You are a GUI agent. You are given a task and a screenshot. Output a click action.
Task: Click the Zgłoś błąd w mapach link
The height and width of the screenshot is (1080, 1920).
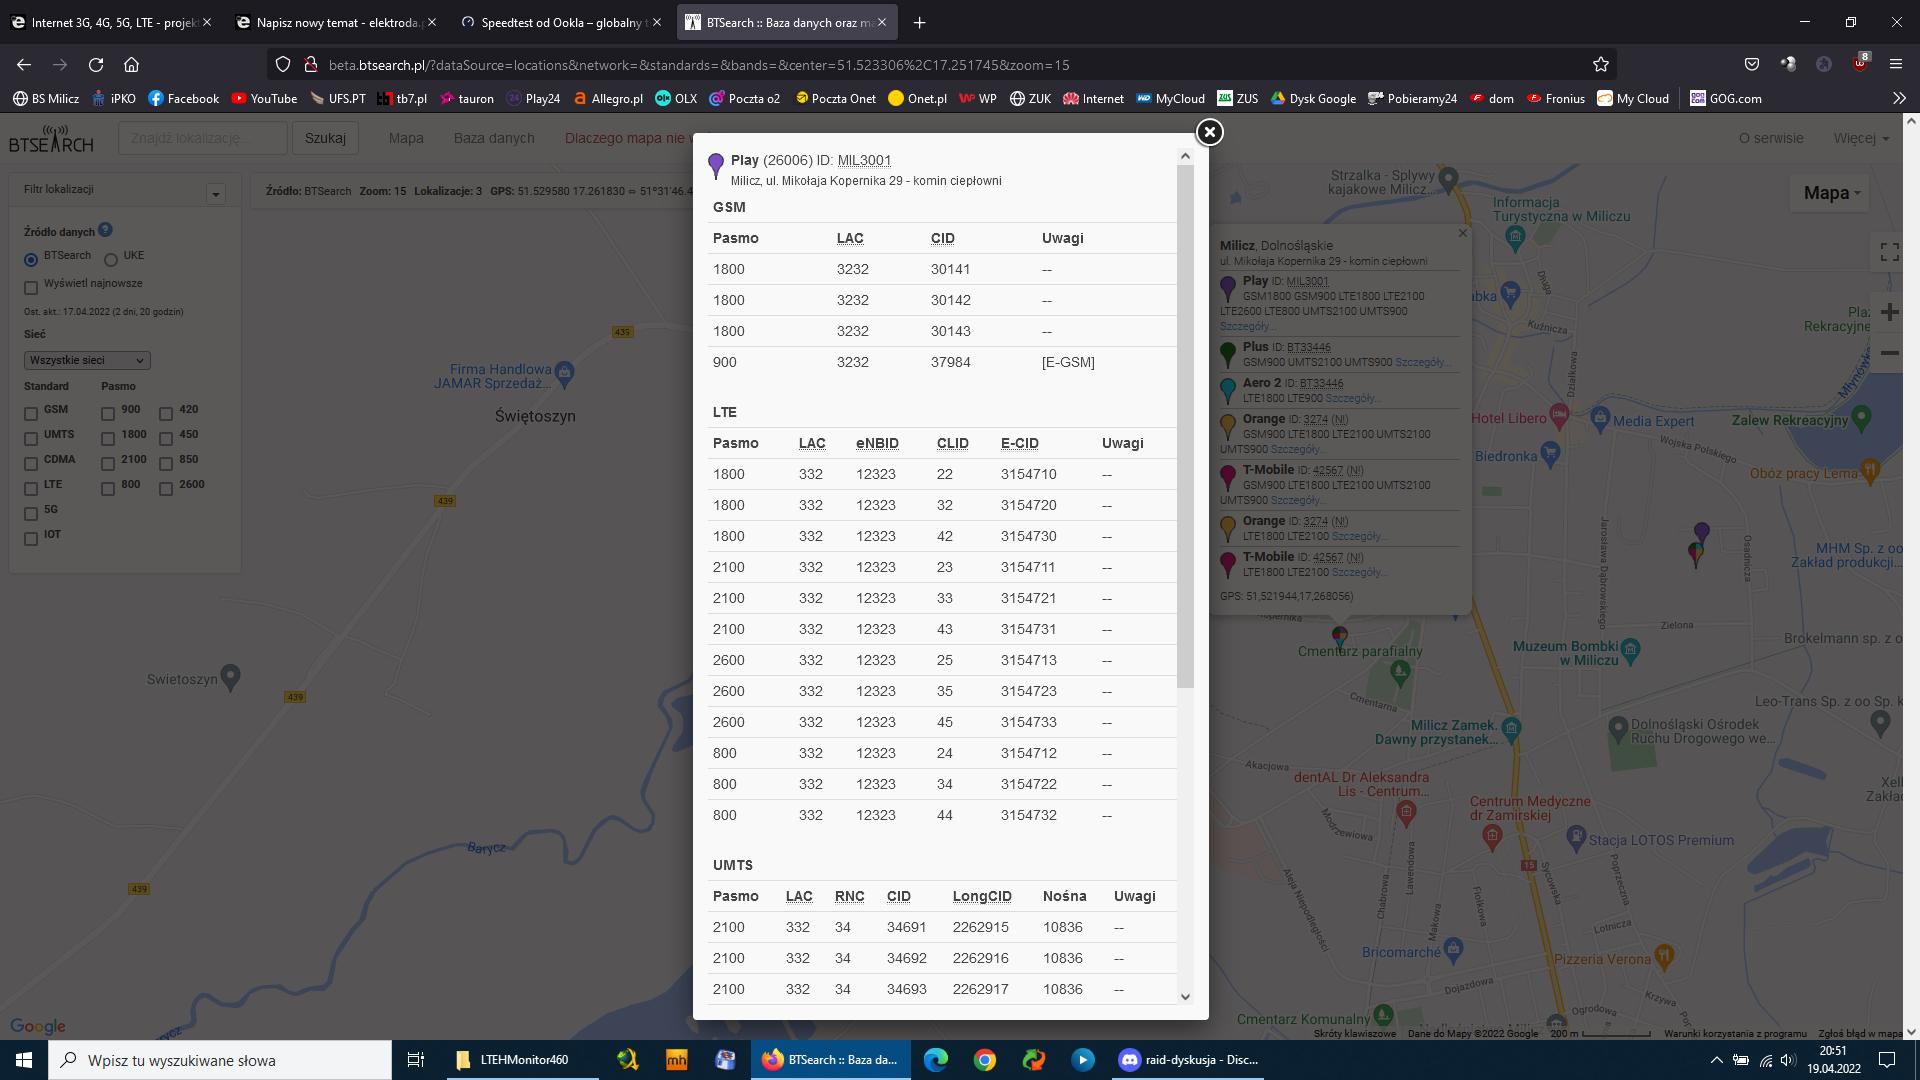pyautogui.click(x=1860, y=1033)
